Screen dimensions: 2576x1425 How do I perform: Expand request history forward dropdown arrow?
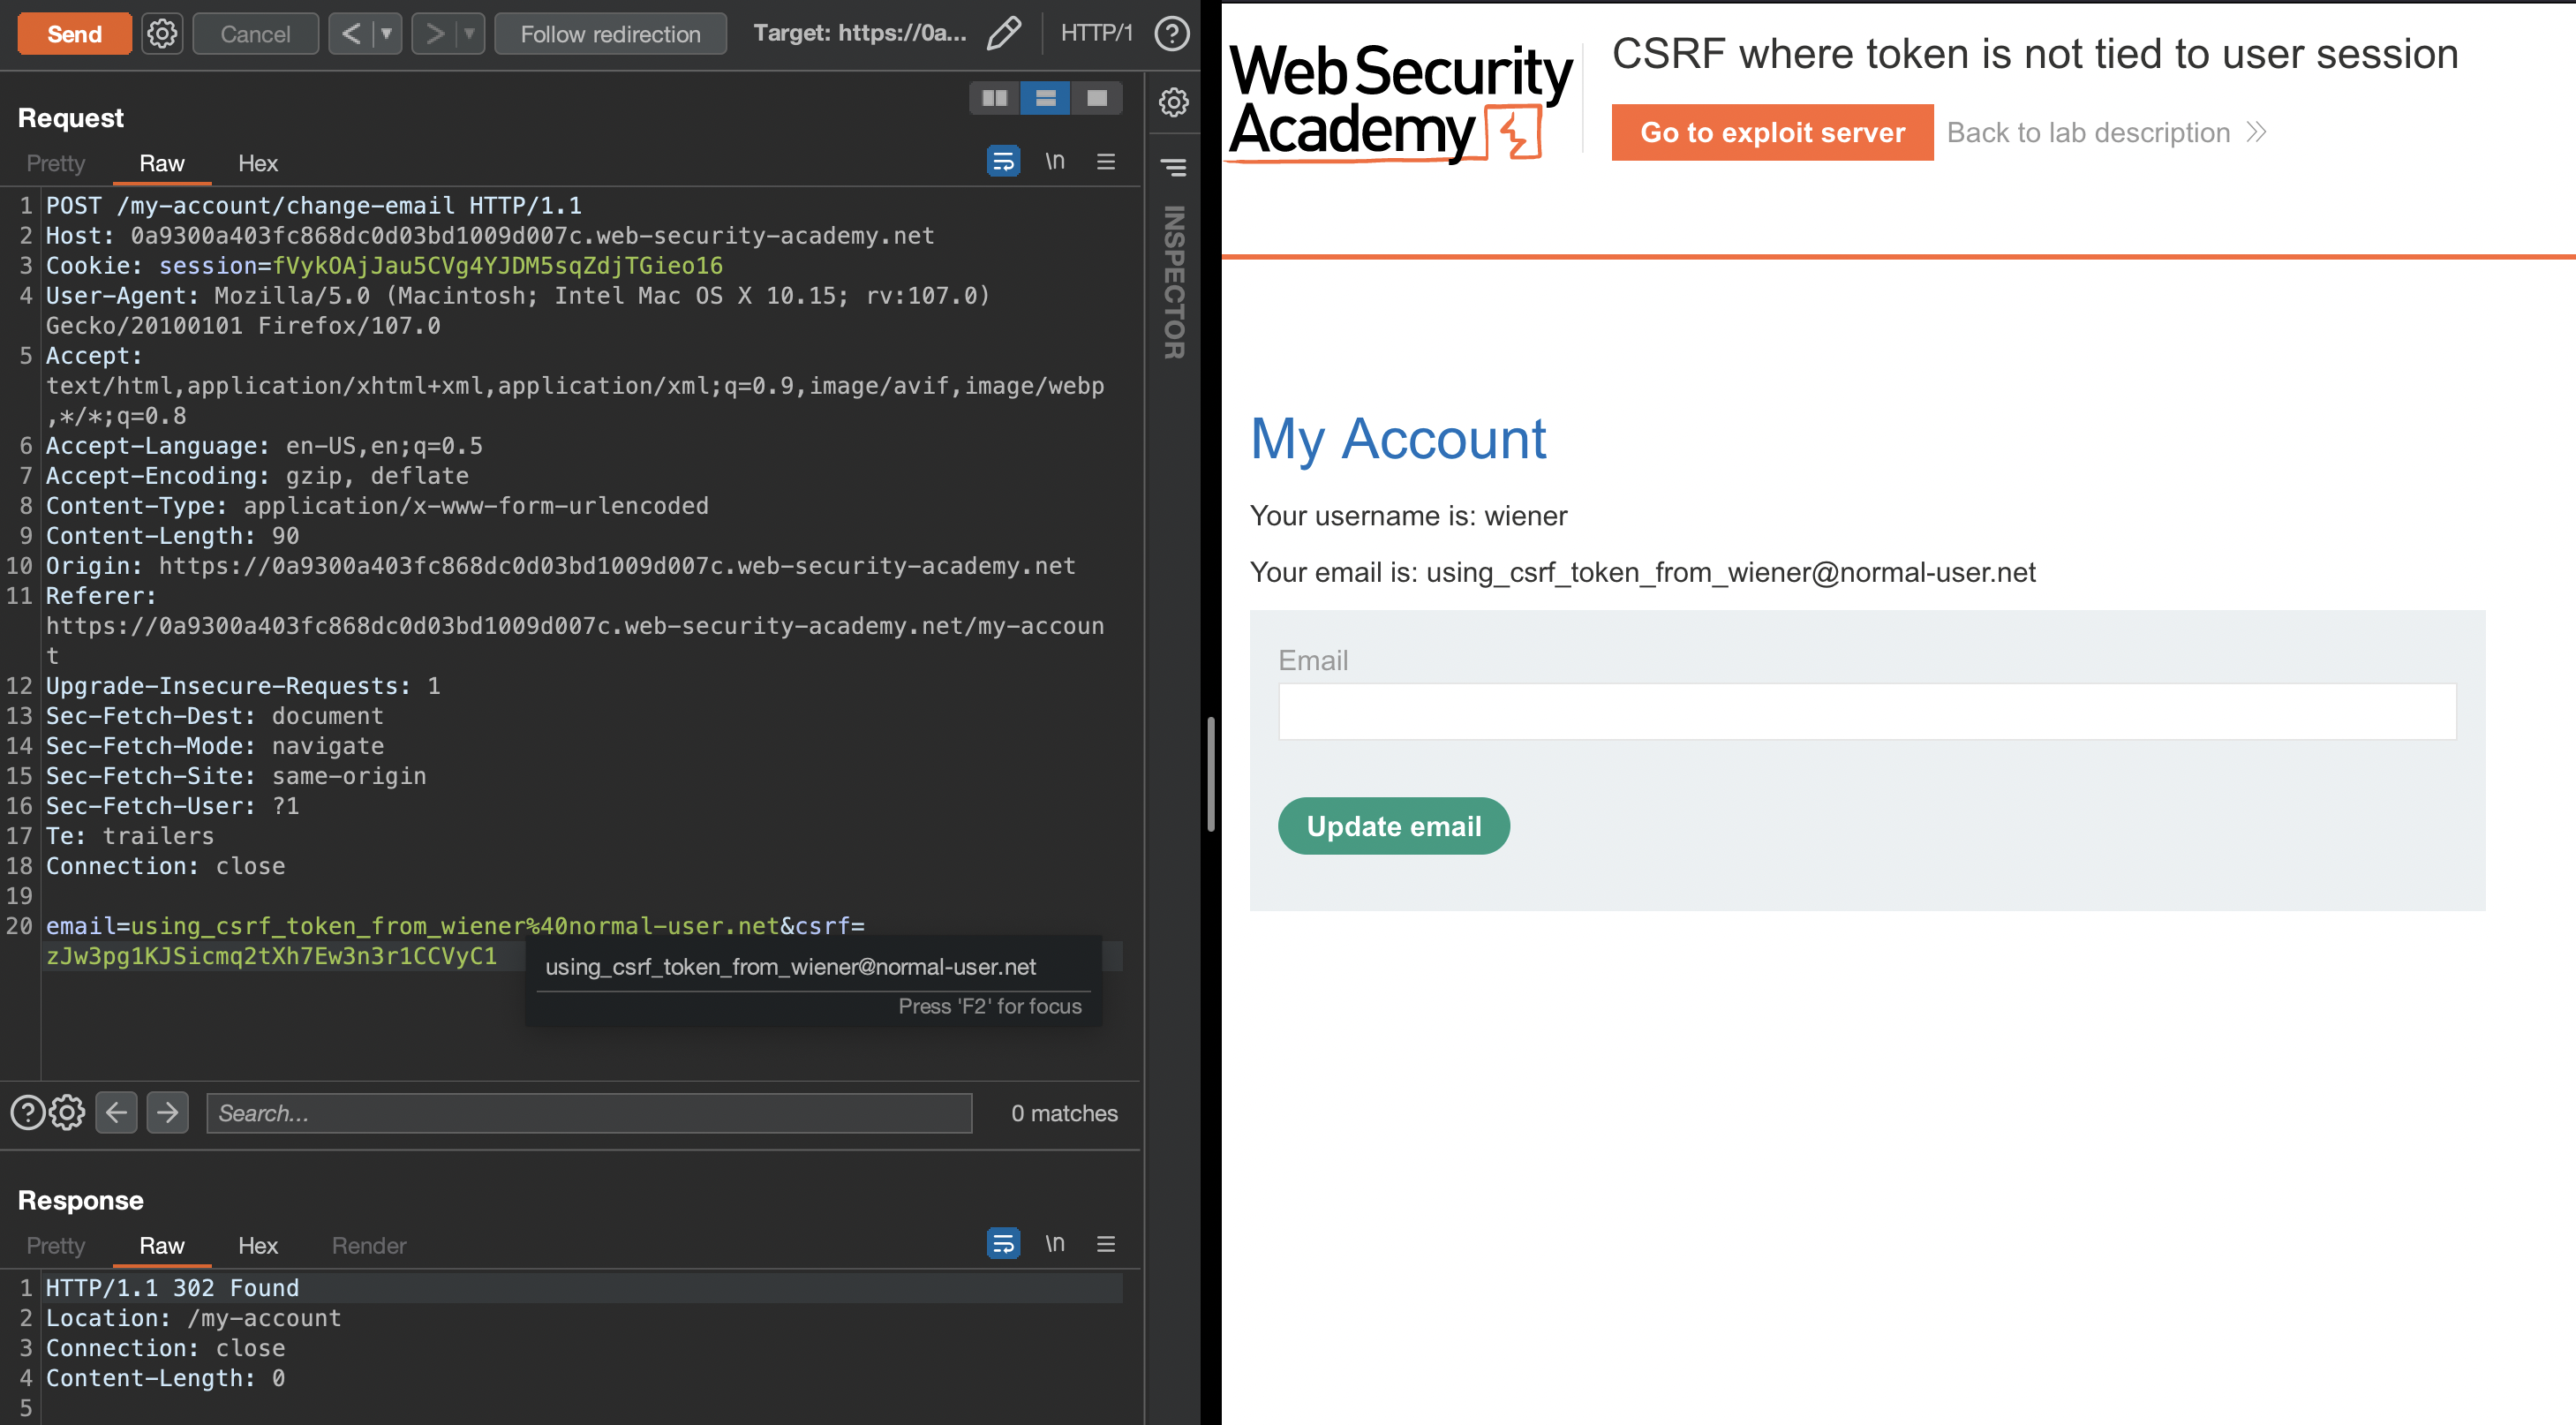coord(469,34)
